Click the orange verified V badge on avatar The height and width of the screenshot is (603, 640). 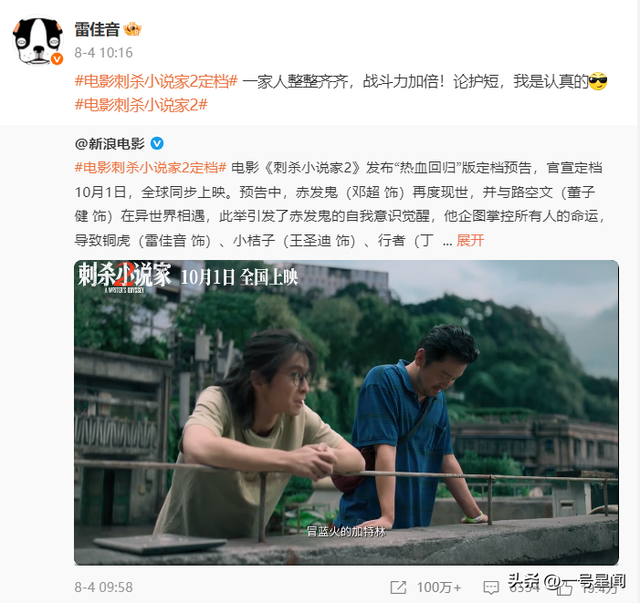[x=57, y=59]
